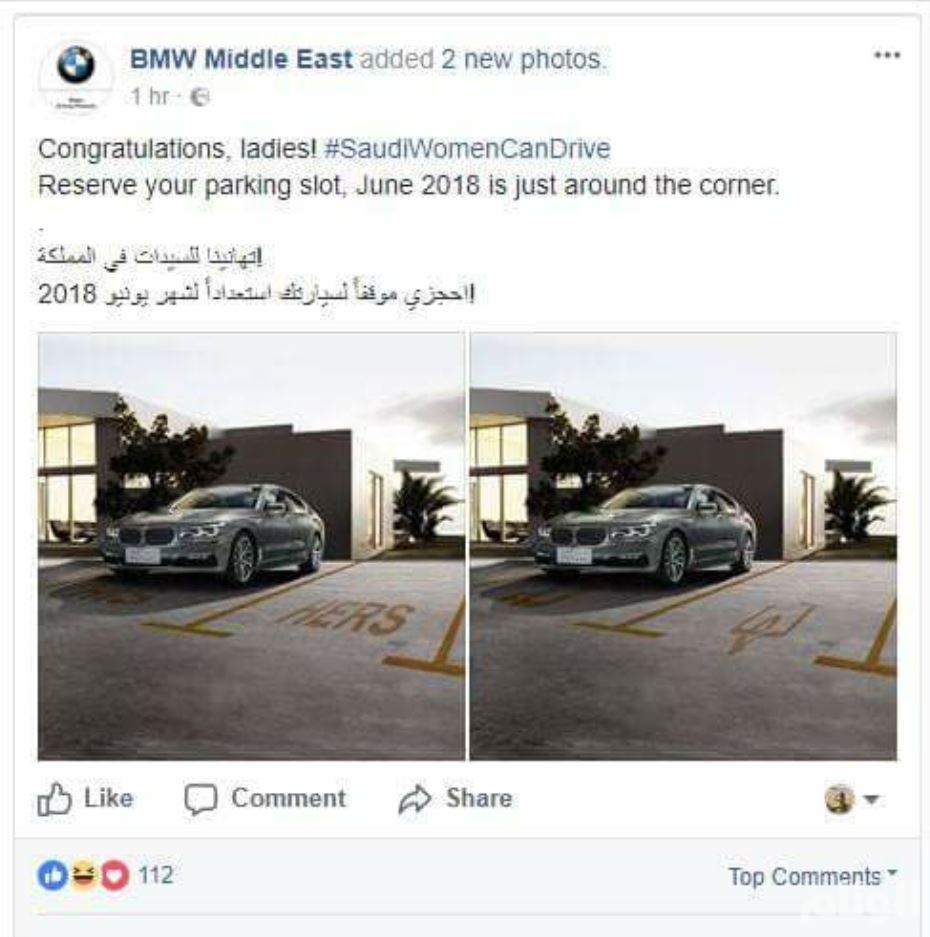Open the HERS parking slot photo
The image size is (930, 937).
251,546
